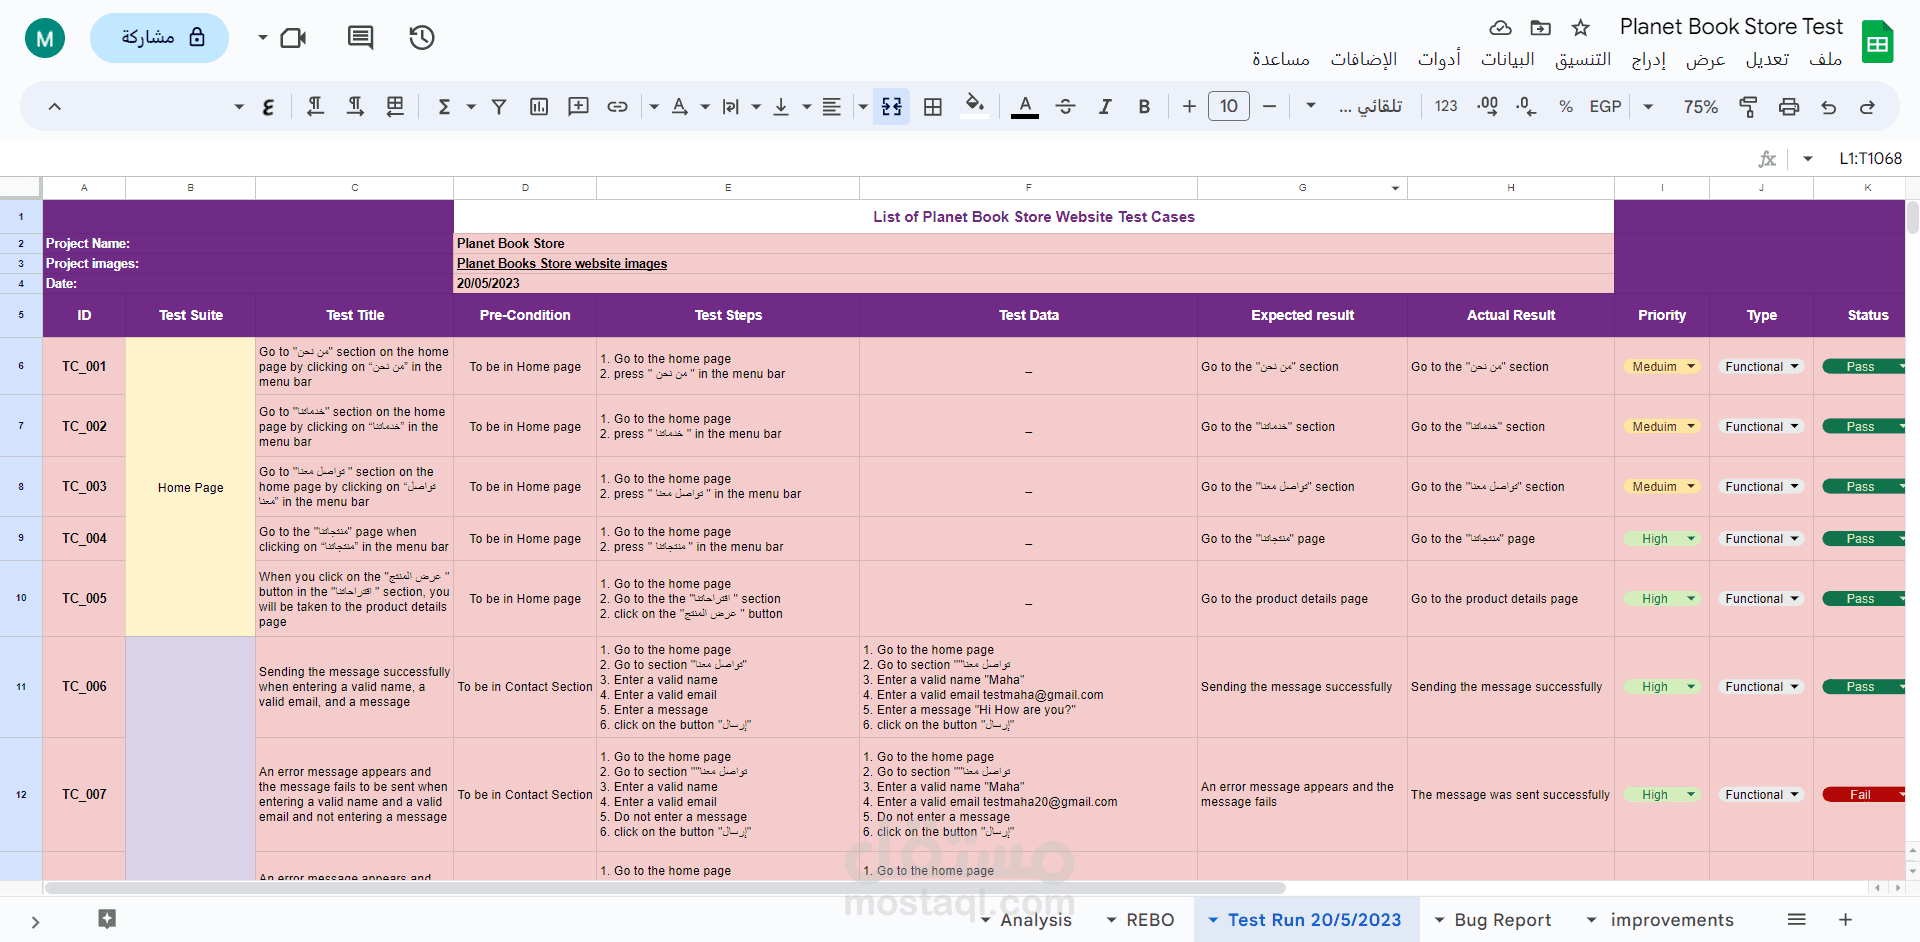Check cloud save status icon
Screen dimensions: 1920x942
[x=1500, y=27]
